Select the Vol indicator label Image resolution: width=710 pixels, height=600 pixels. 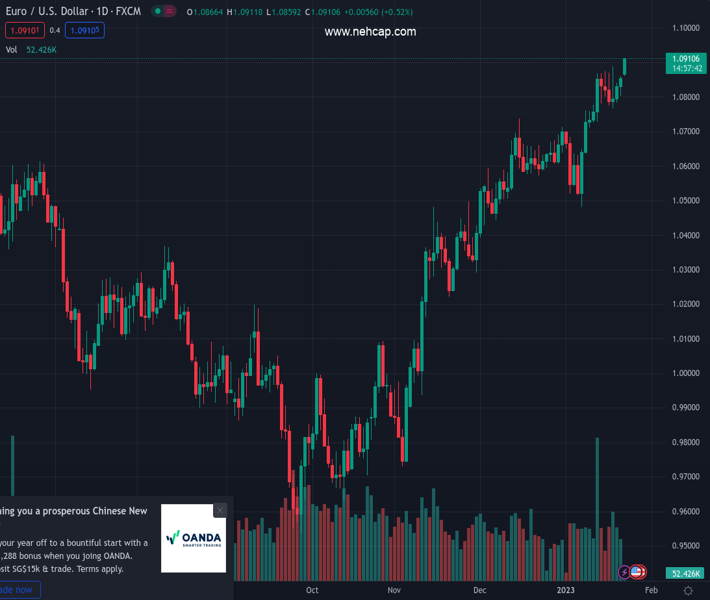coord(11,50)
